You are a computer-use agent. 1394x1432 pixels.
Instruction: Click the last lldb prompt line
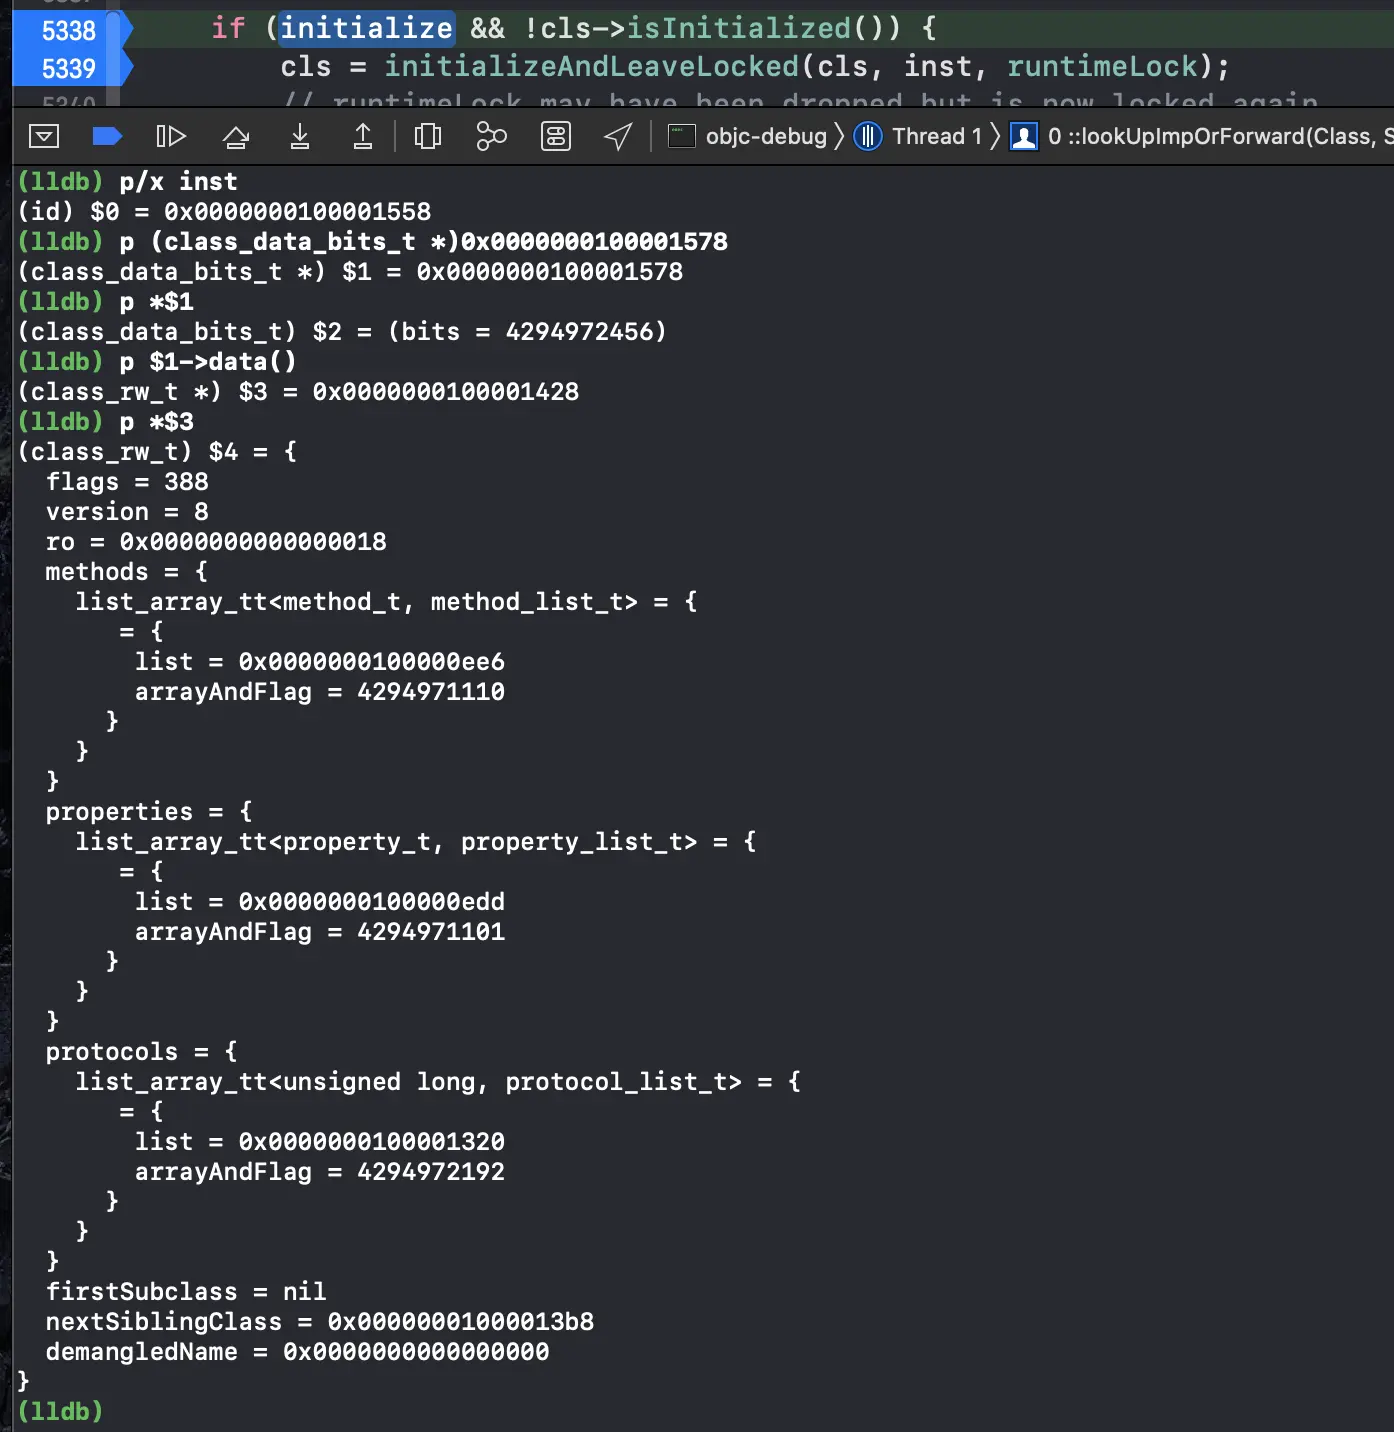coord(61,1411)
